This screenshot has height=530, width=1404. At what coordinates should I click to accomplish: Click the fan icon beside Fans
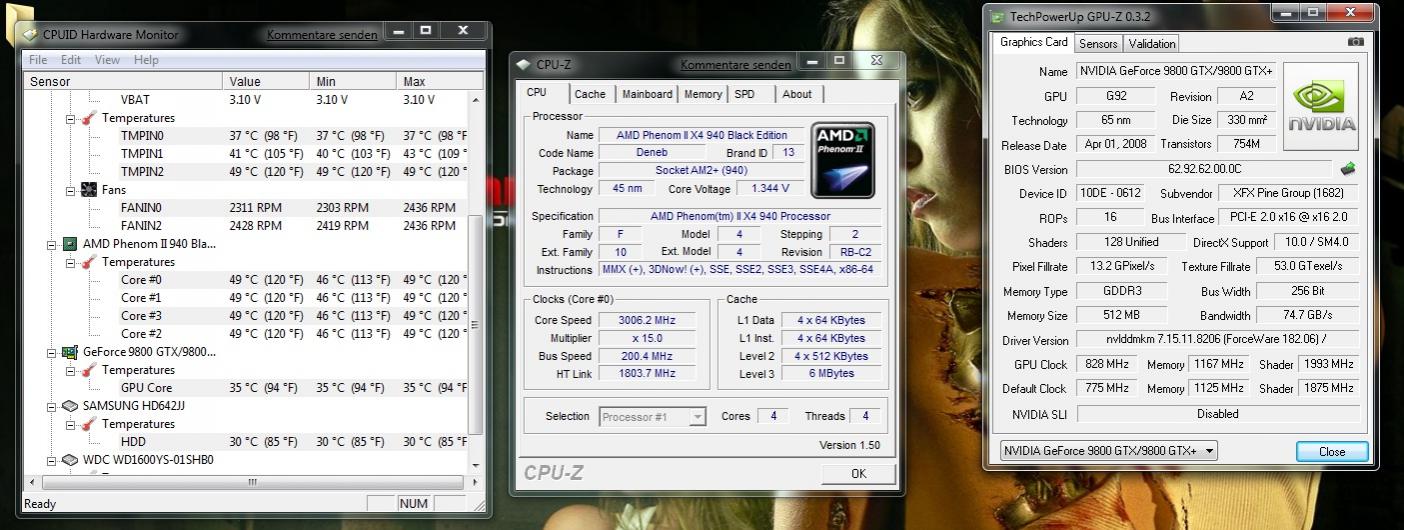coord(89,190)
